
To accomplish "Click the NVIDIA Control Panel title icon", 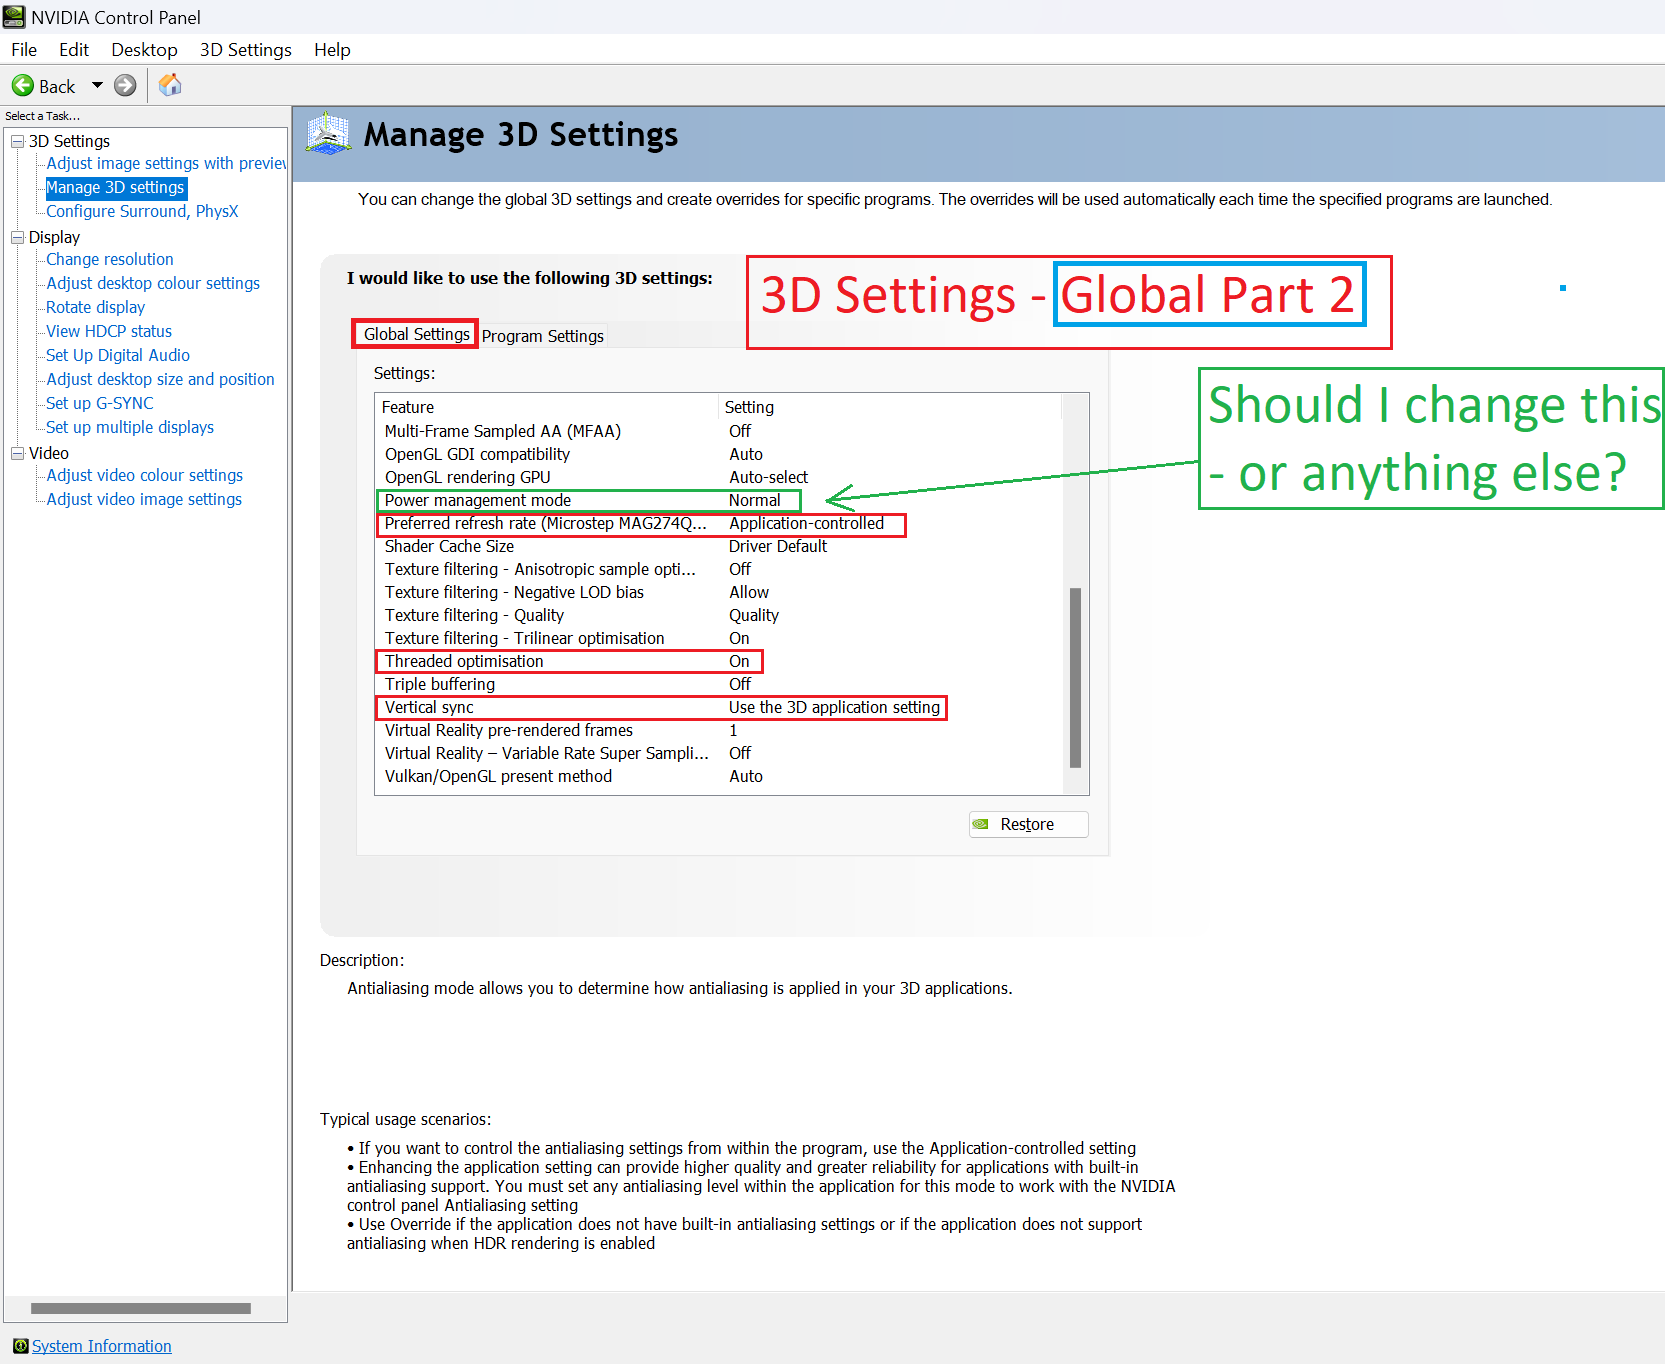I will [14, 17].
